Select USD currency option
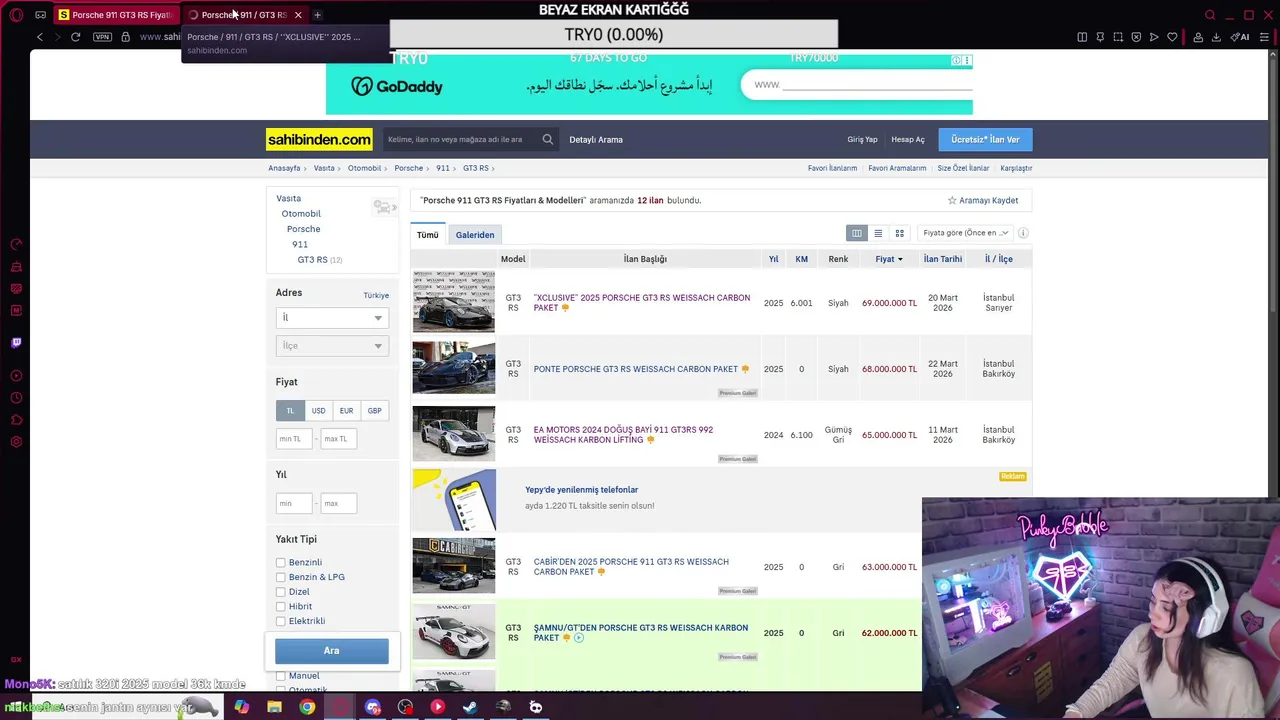This screenshot has height=720, width=1280. (318, 411)
